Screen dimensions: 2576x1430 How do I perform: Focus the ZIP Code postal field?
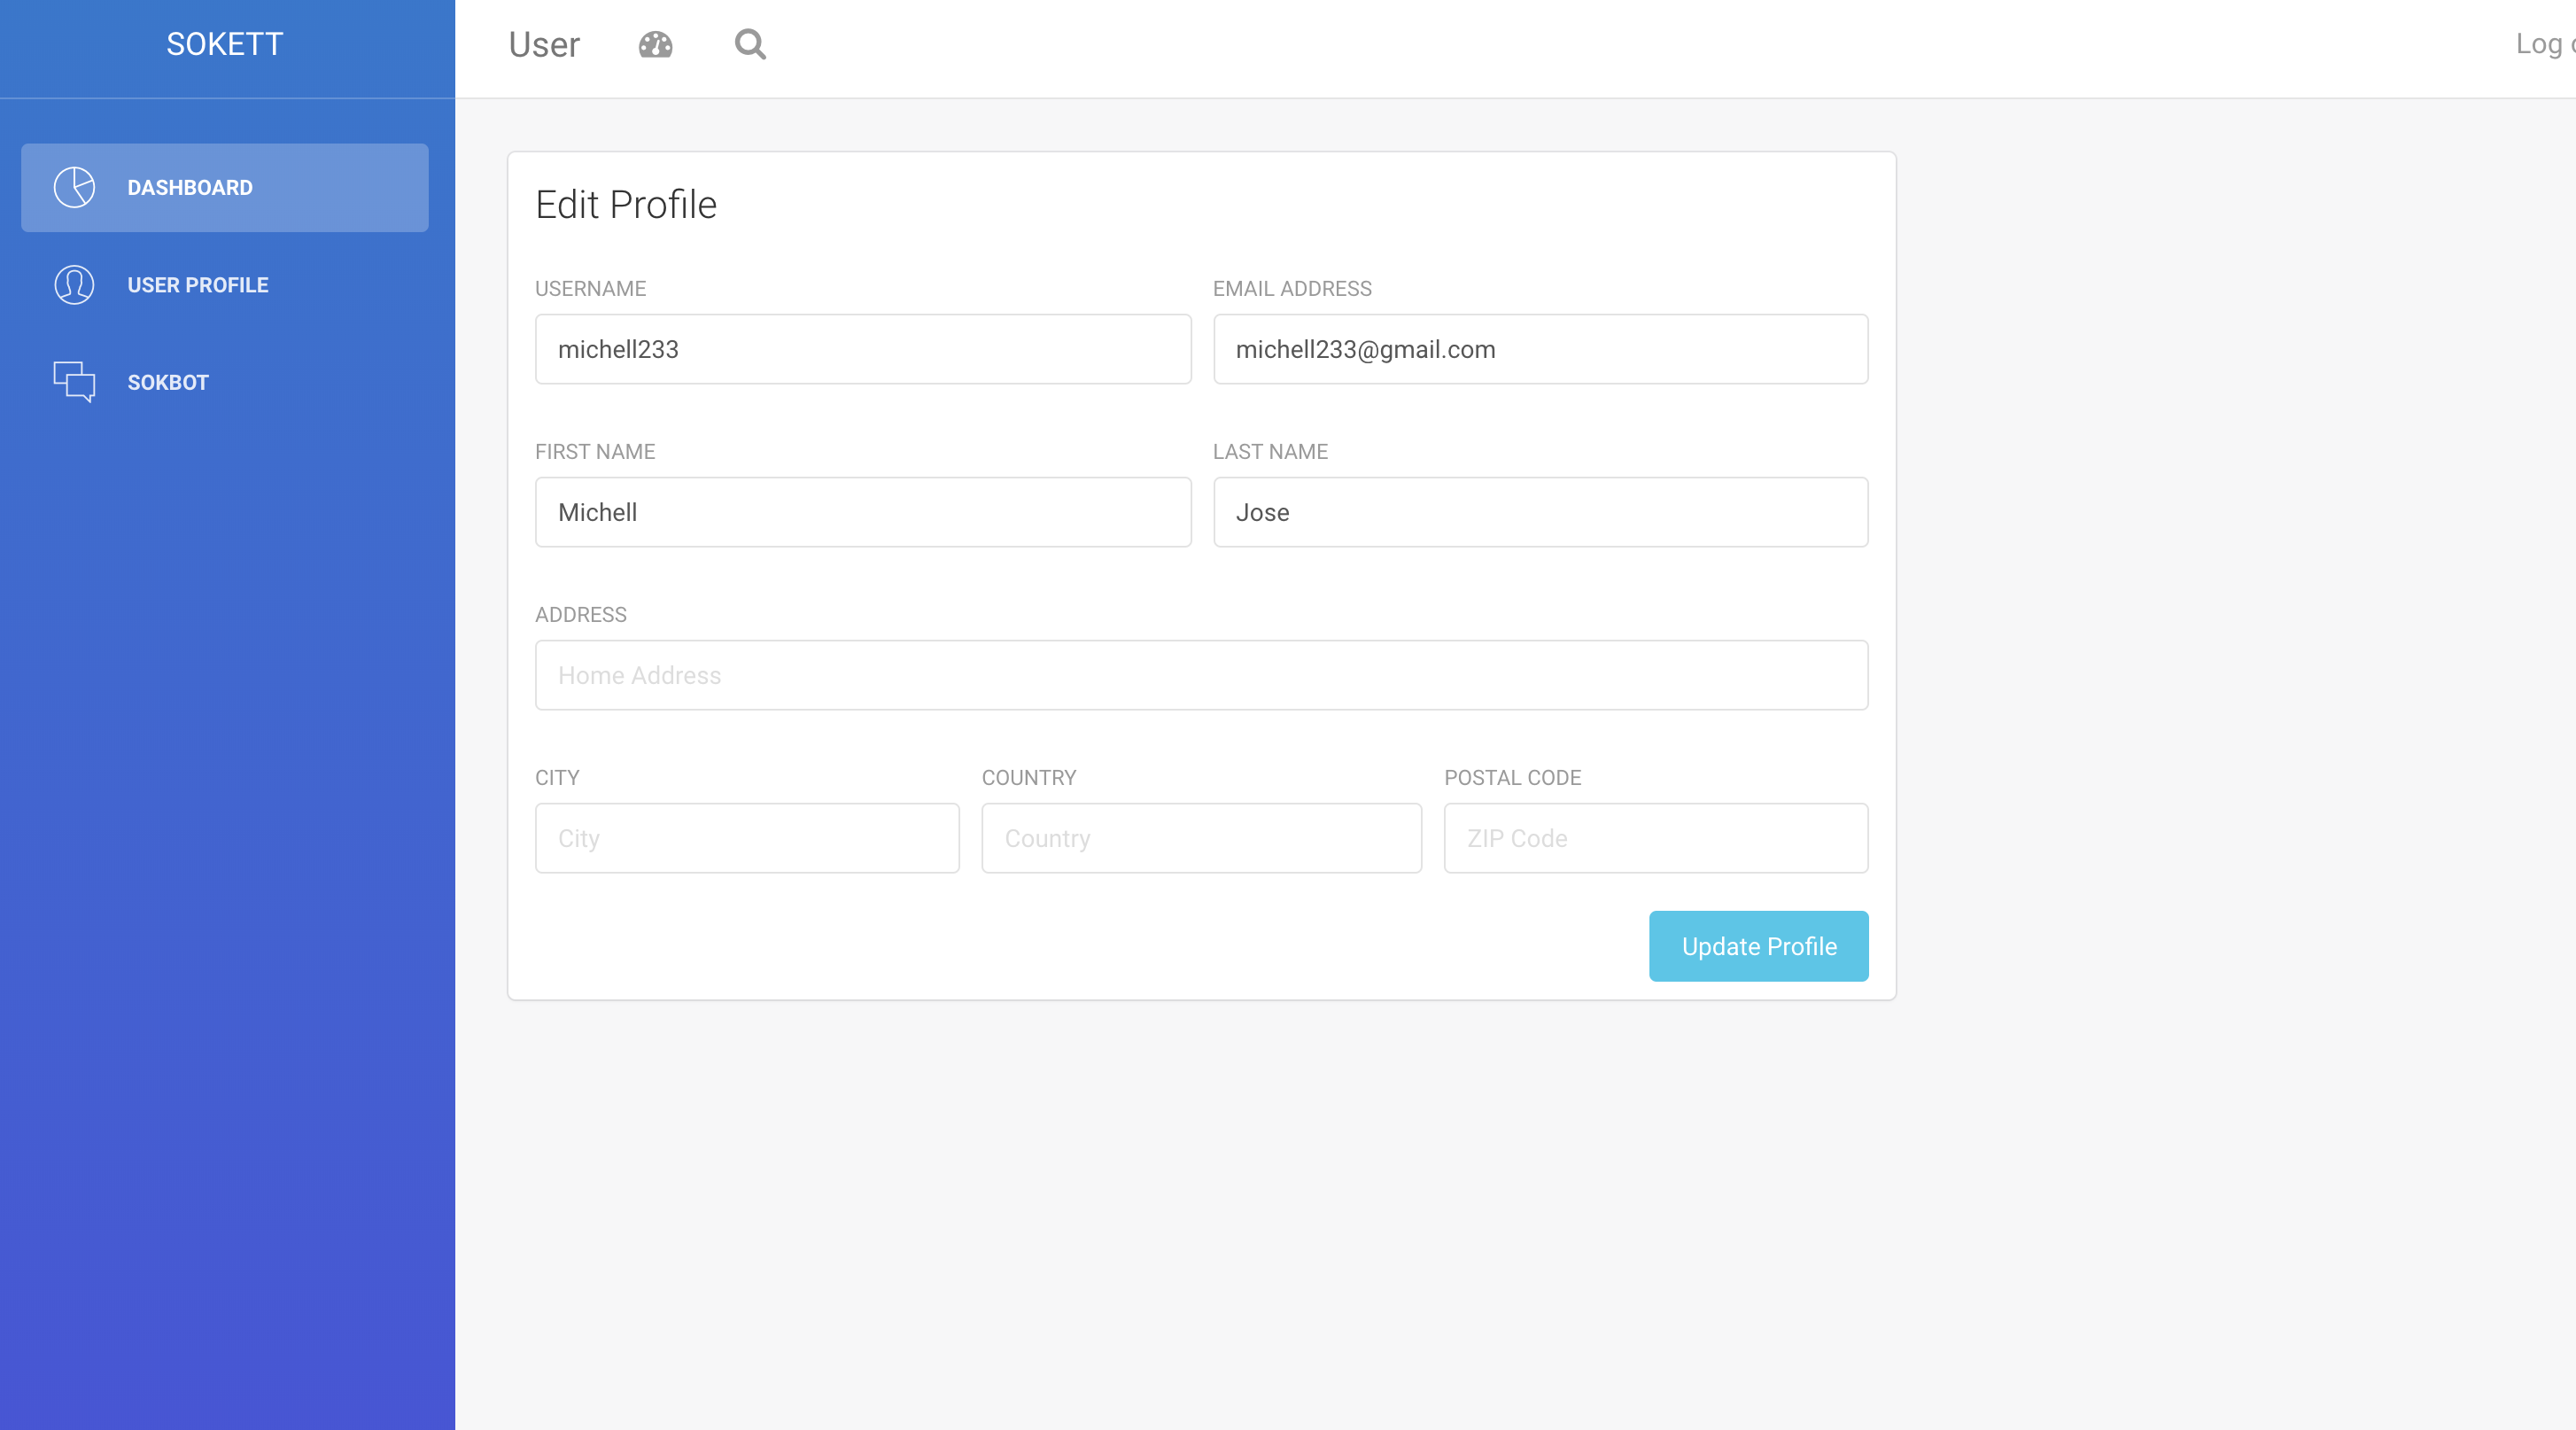coord(1655,838)
